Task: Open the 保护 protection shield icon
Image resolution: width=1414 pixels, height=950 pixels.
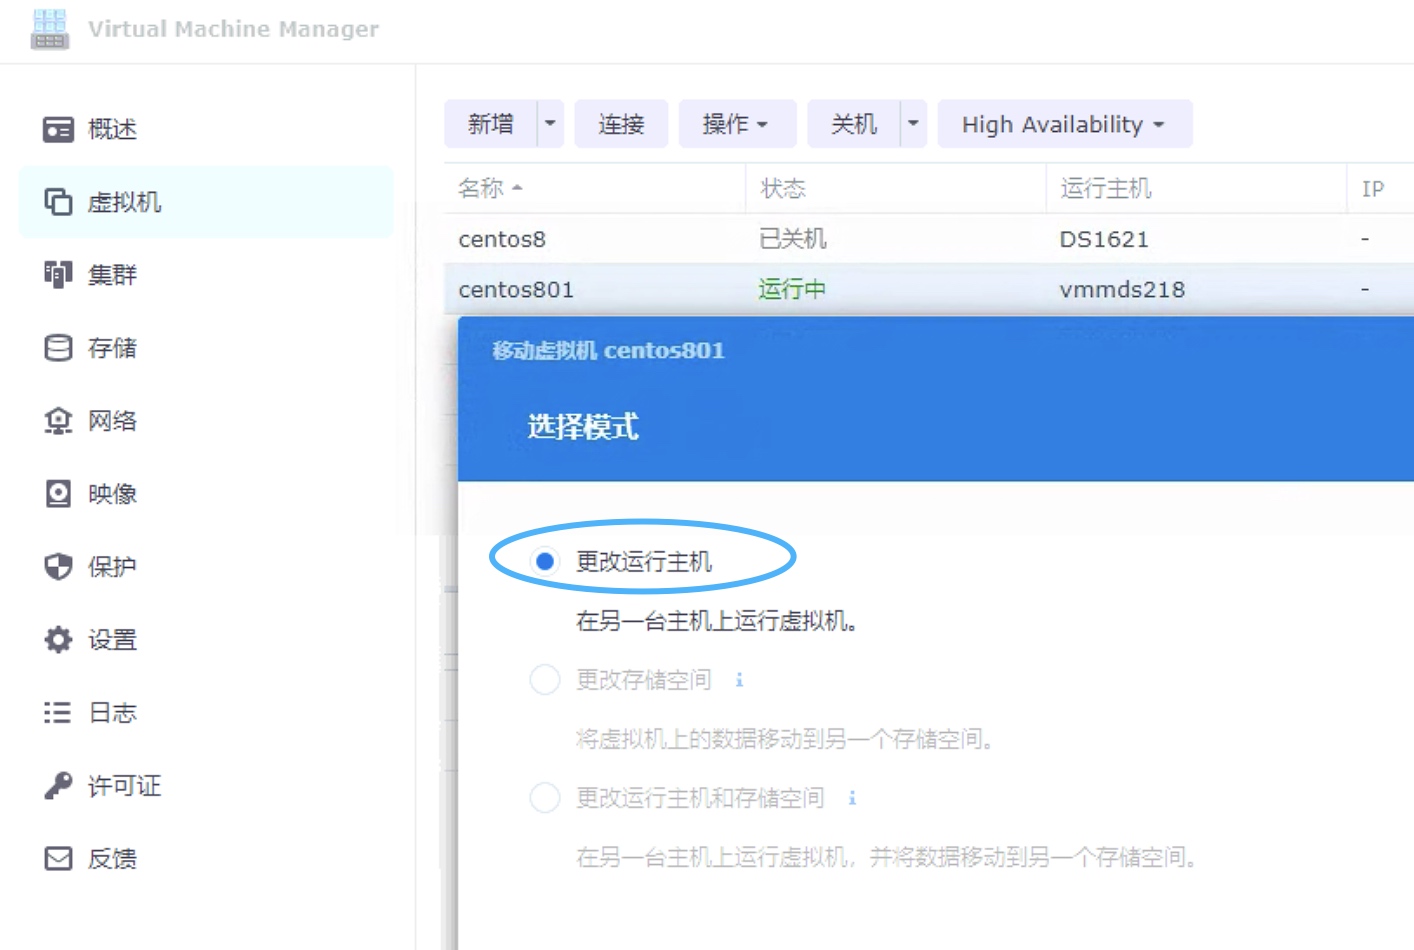Action: click(58, 567)
